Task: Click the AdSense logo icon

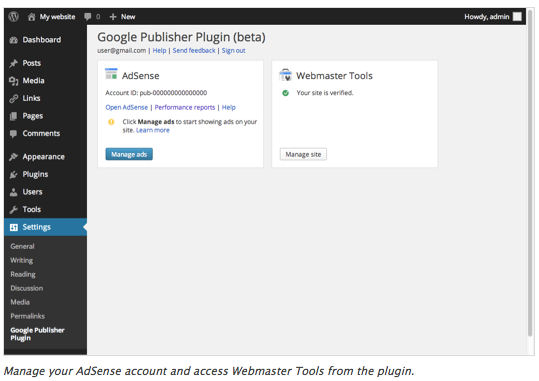Action: 111,74
